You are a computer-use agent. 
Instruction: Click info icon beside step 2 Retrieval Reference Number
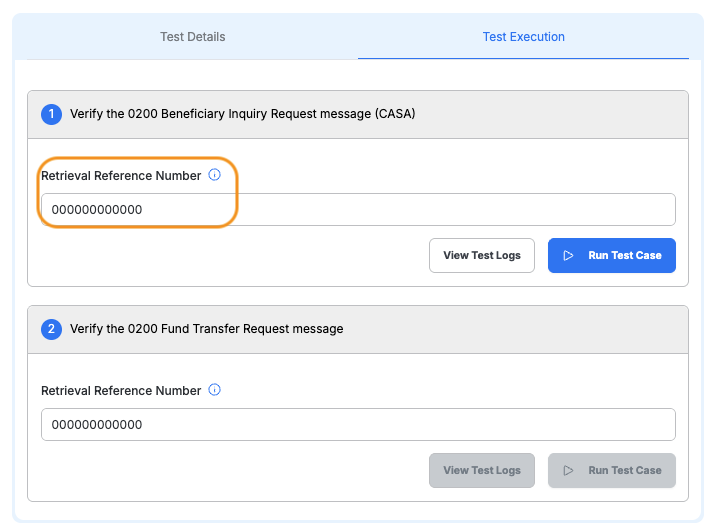[214, 390]
